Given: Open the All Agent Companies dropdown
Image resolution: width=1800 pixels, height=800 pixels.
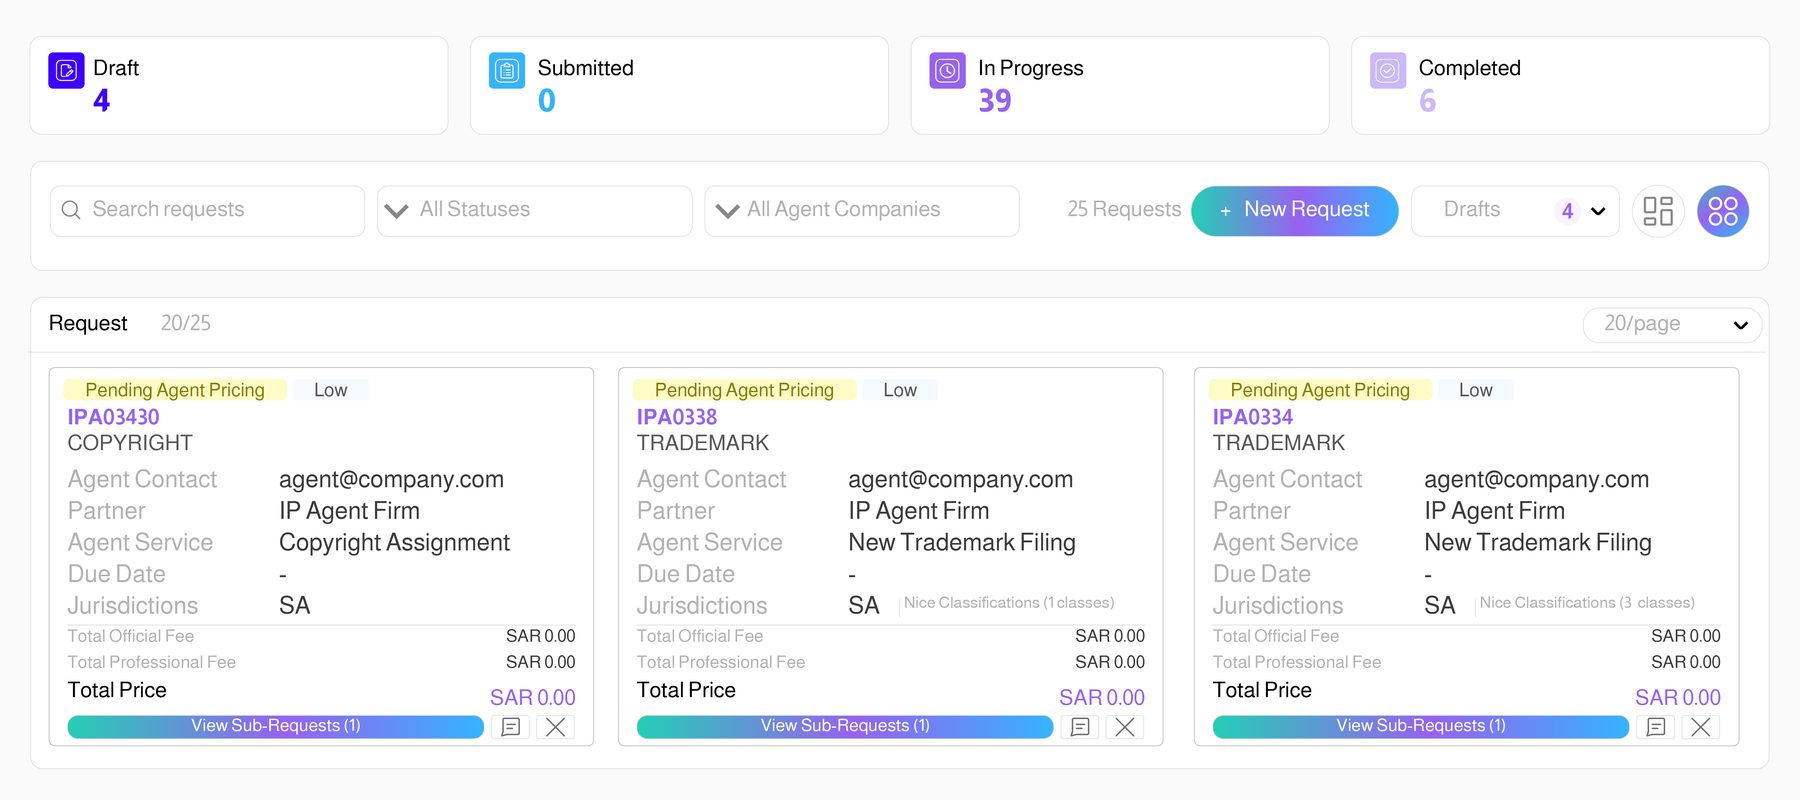Looking at the screenshot, I should 862,211.
